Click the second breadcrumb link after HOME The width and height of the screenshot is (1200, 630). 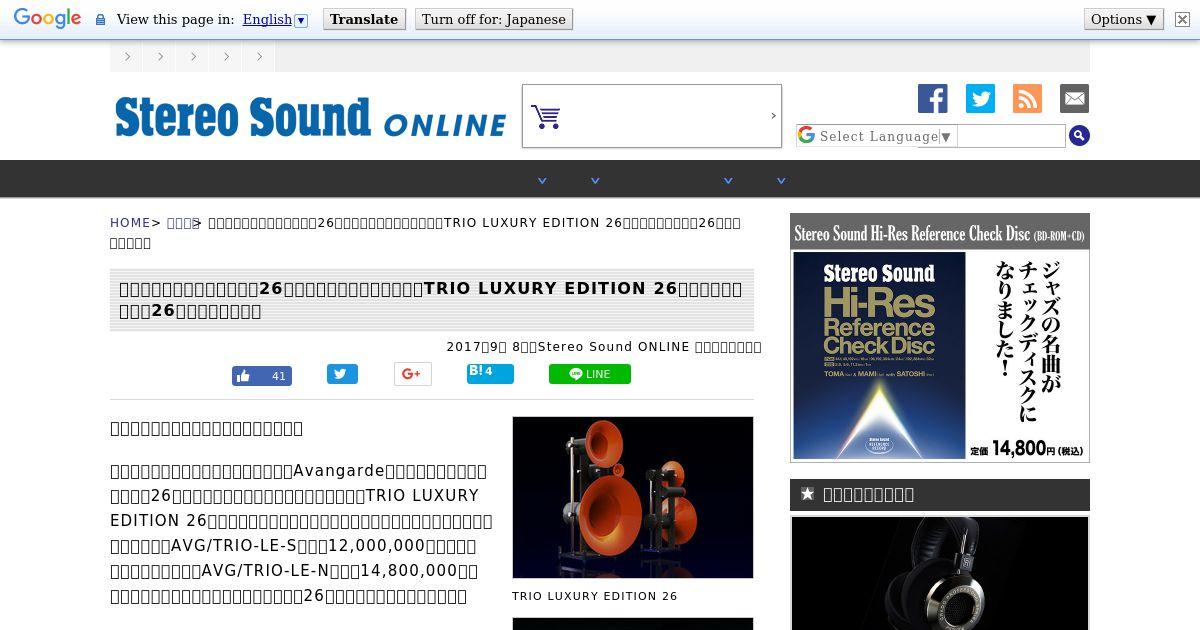point(182,223)
